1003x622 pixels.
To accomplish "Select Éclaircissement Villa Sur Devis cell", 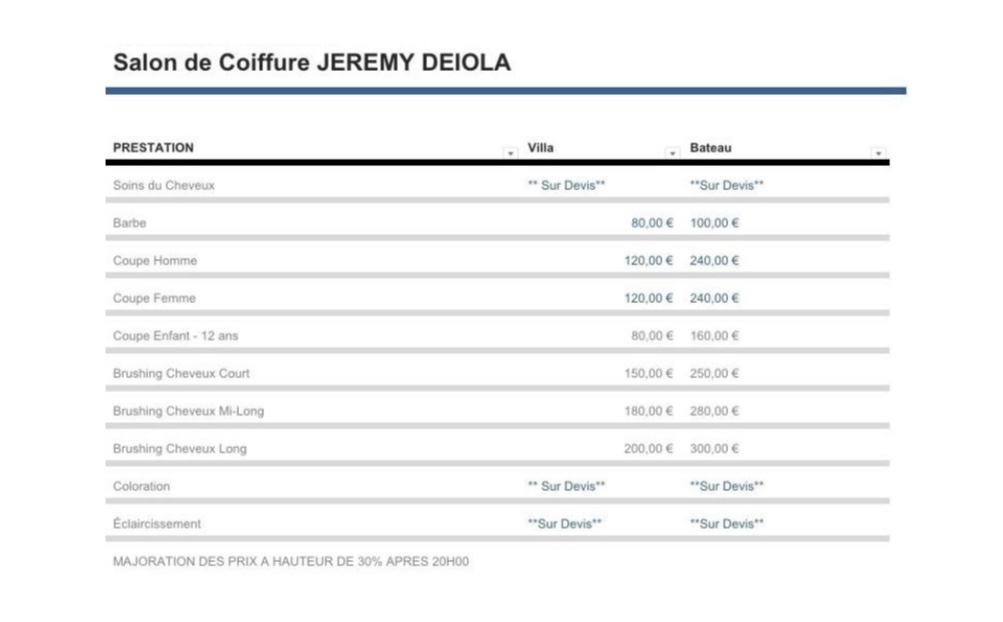I will 564,524.
